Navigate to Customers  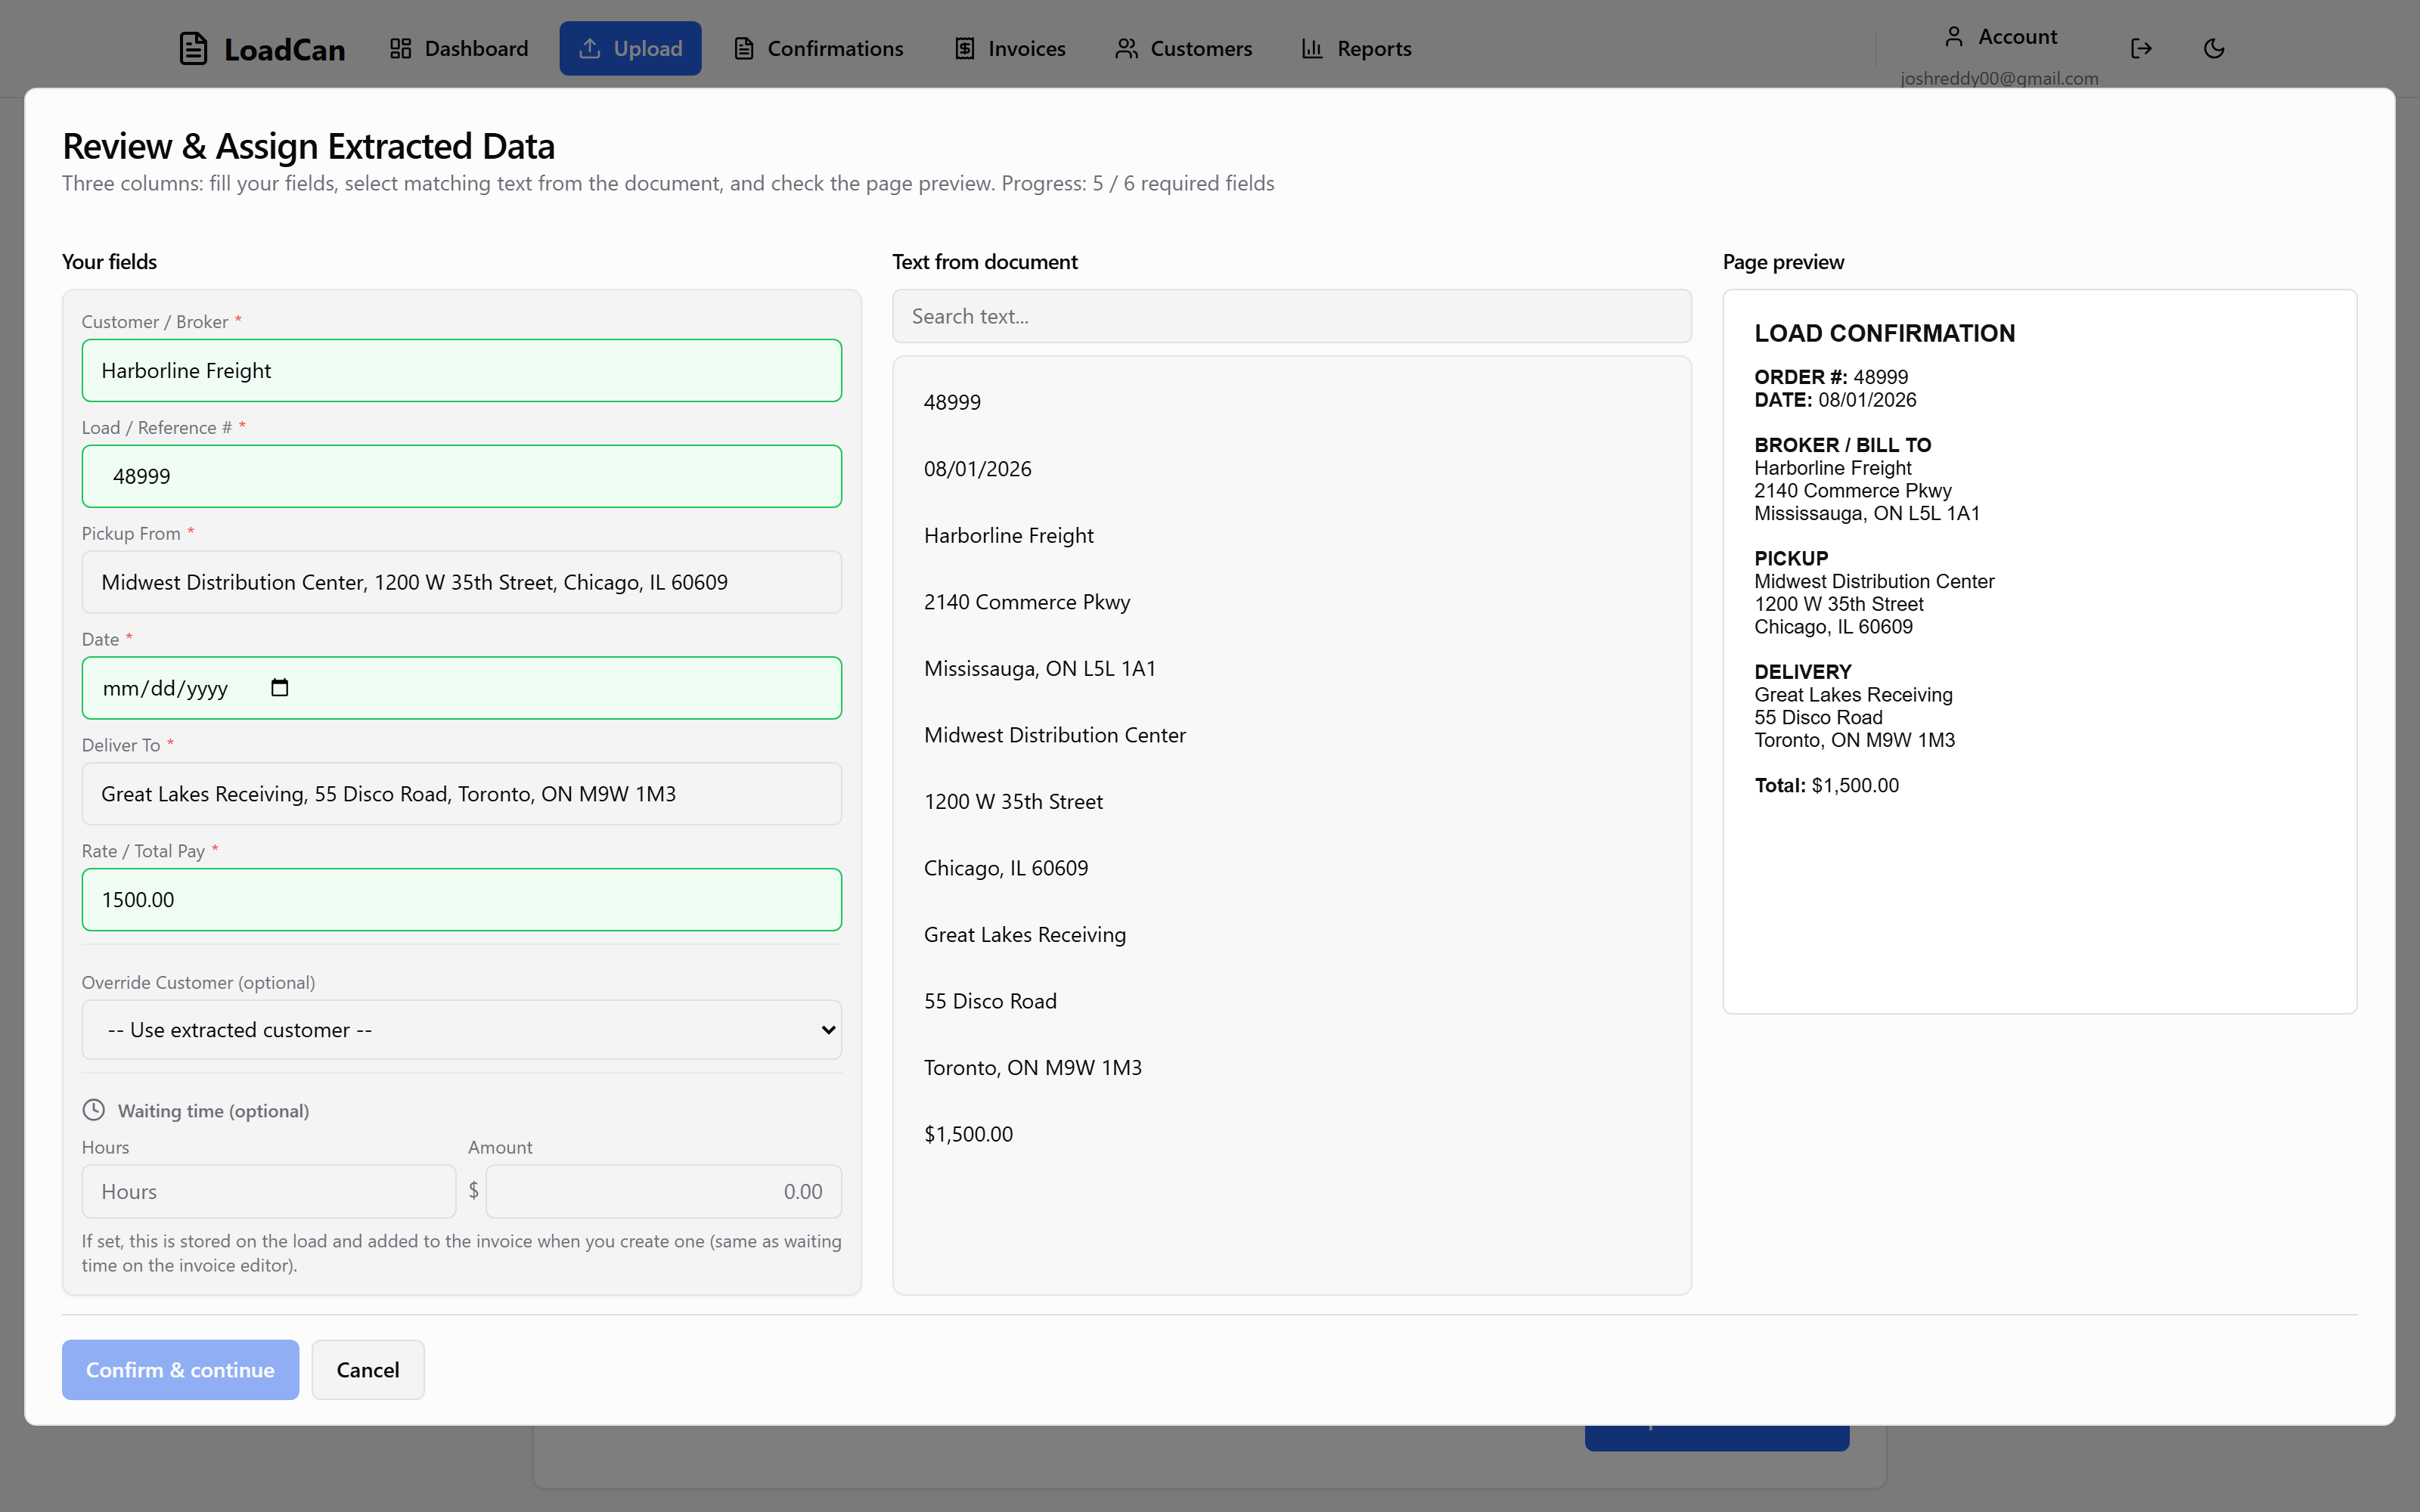[1184, 48]
